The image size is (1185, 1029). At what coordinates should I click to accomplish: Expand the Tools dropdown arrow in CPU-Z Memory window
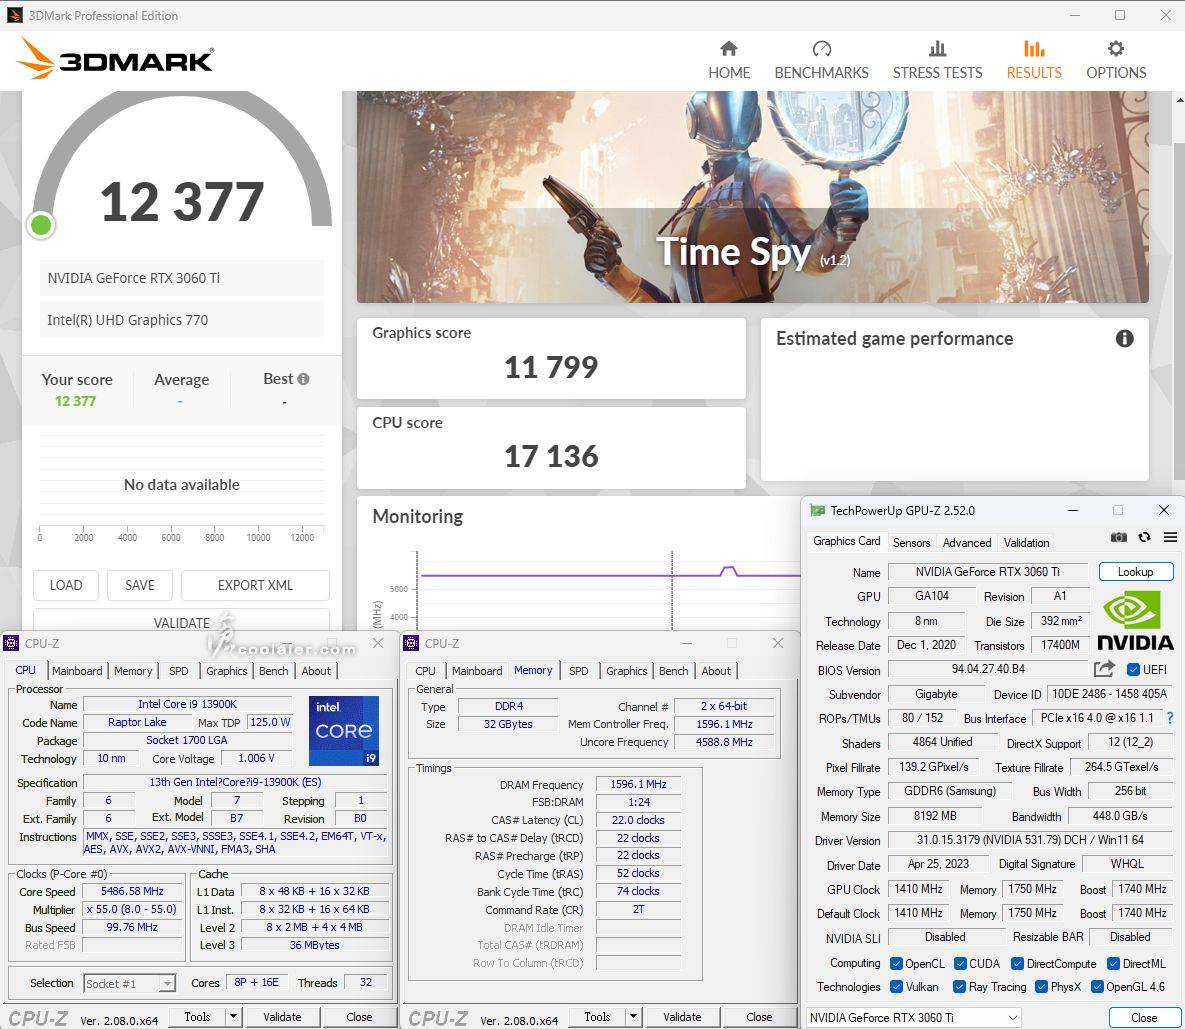pos(633,1017)
